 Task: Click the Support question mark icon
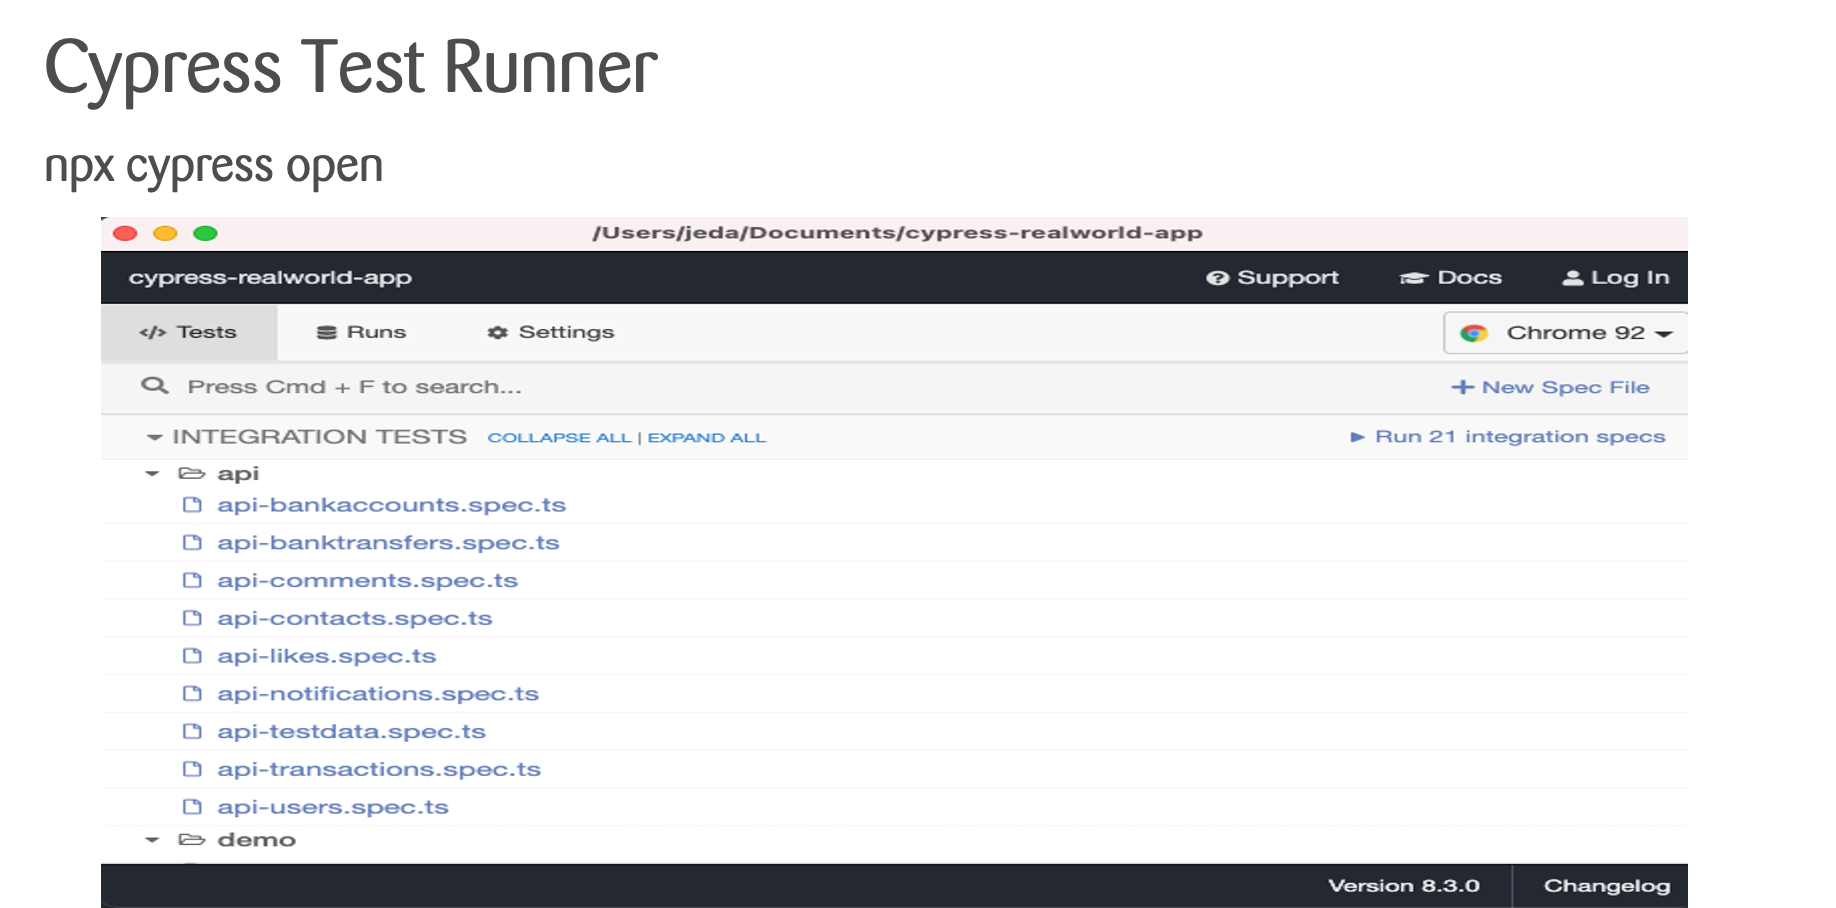point(1217,278)
